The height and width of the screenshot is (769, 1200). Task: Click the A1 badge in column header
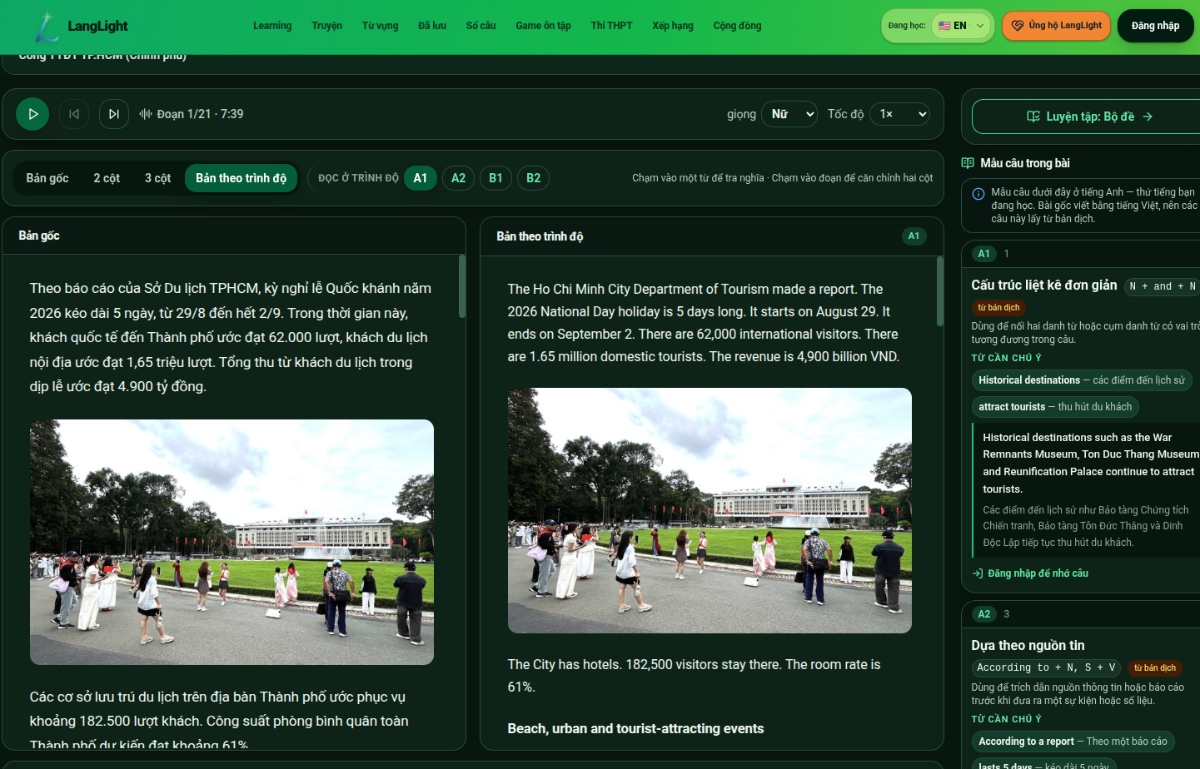pyautogui.click(x=914, y=236)
